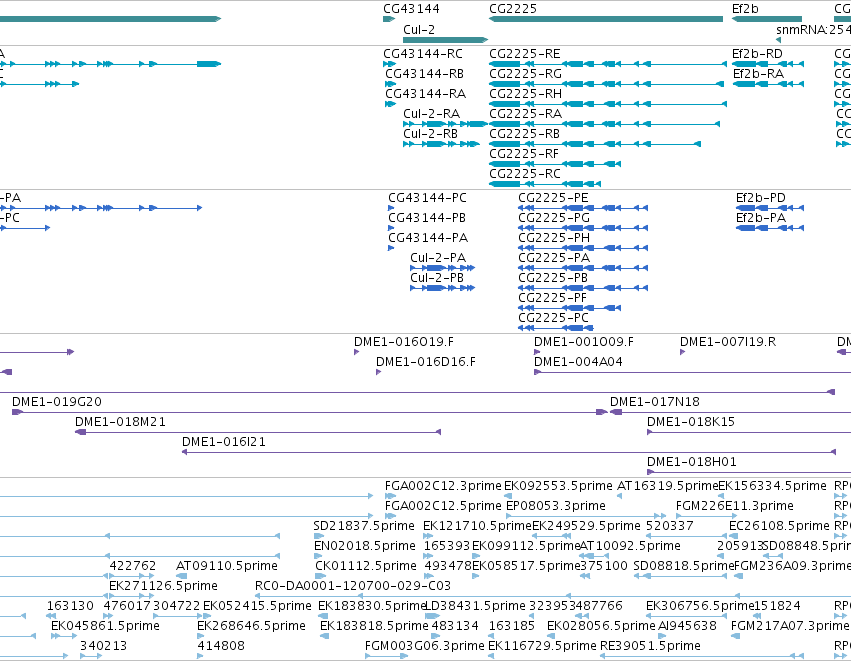Click protein CG43144-PA label
This screenshot has height=661, width=851.
click(x=428, y=238)
